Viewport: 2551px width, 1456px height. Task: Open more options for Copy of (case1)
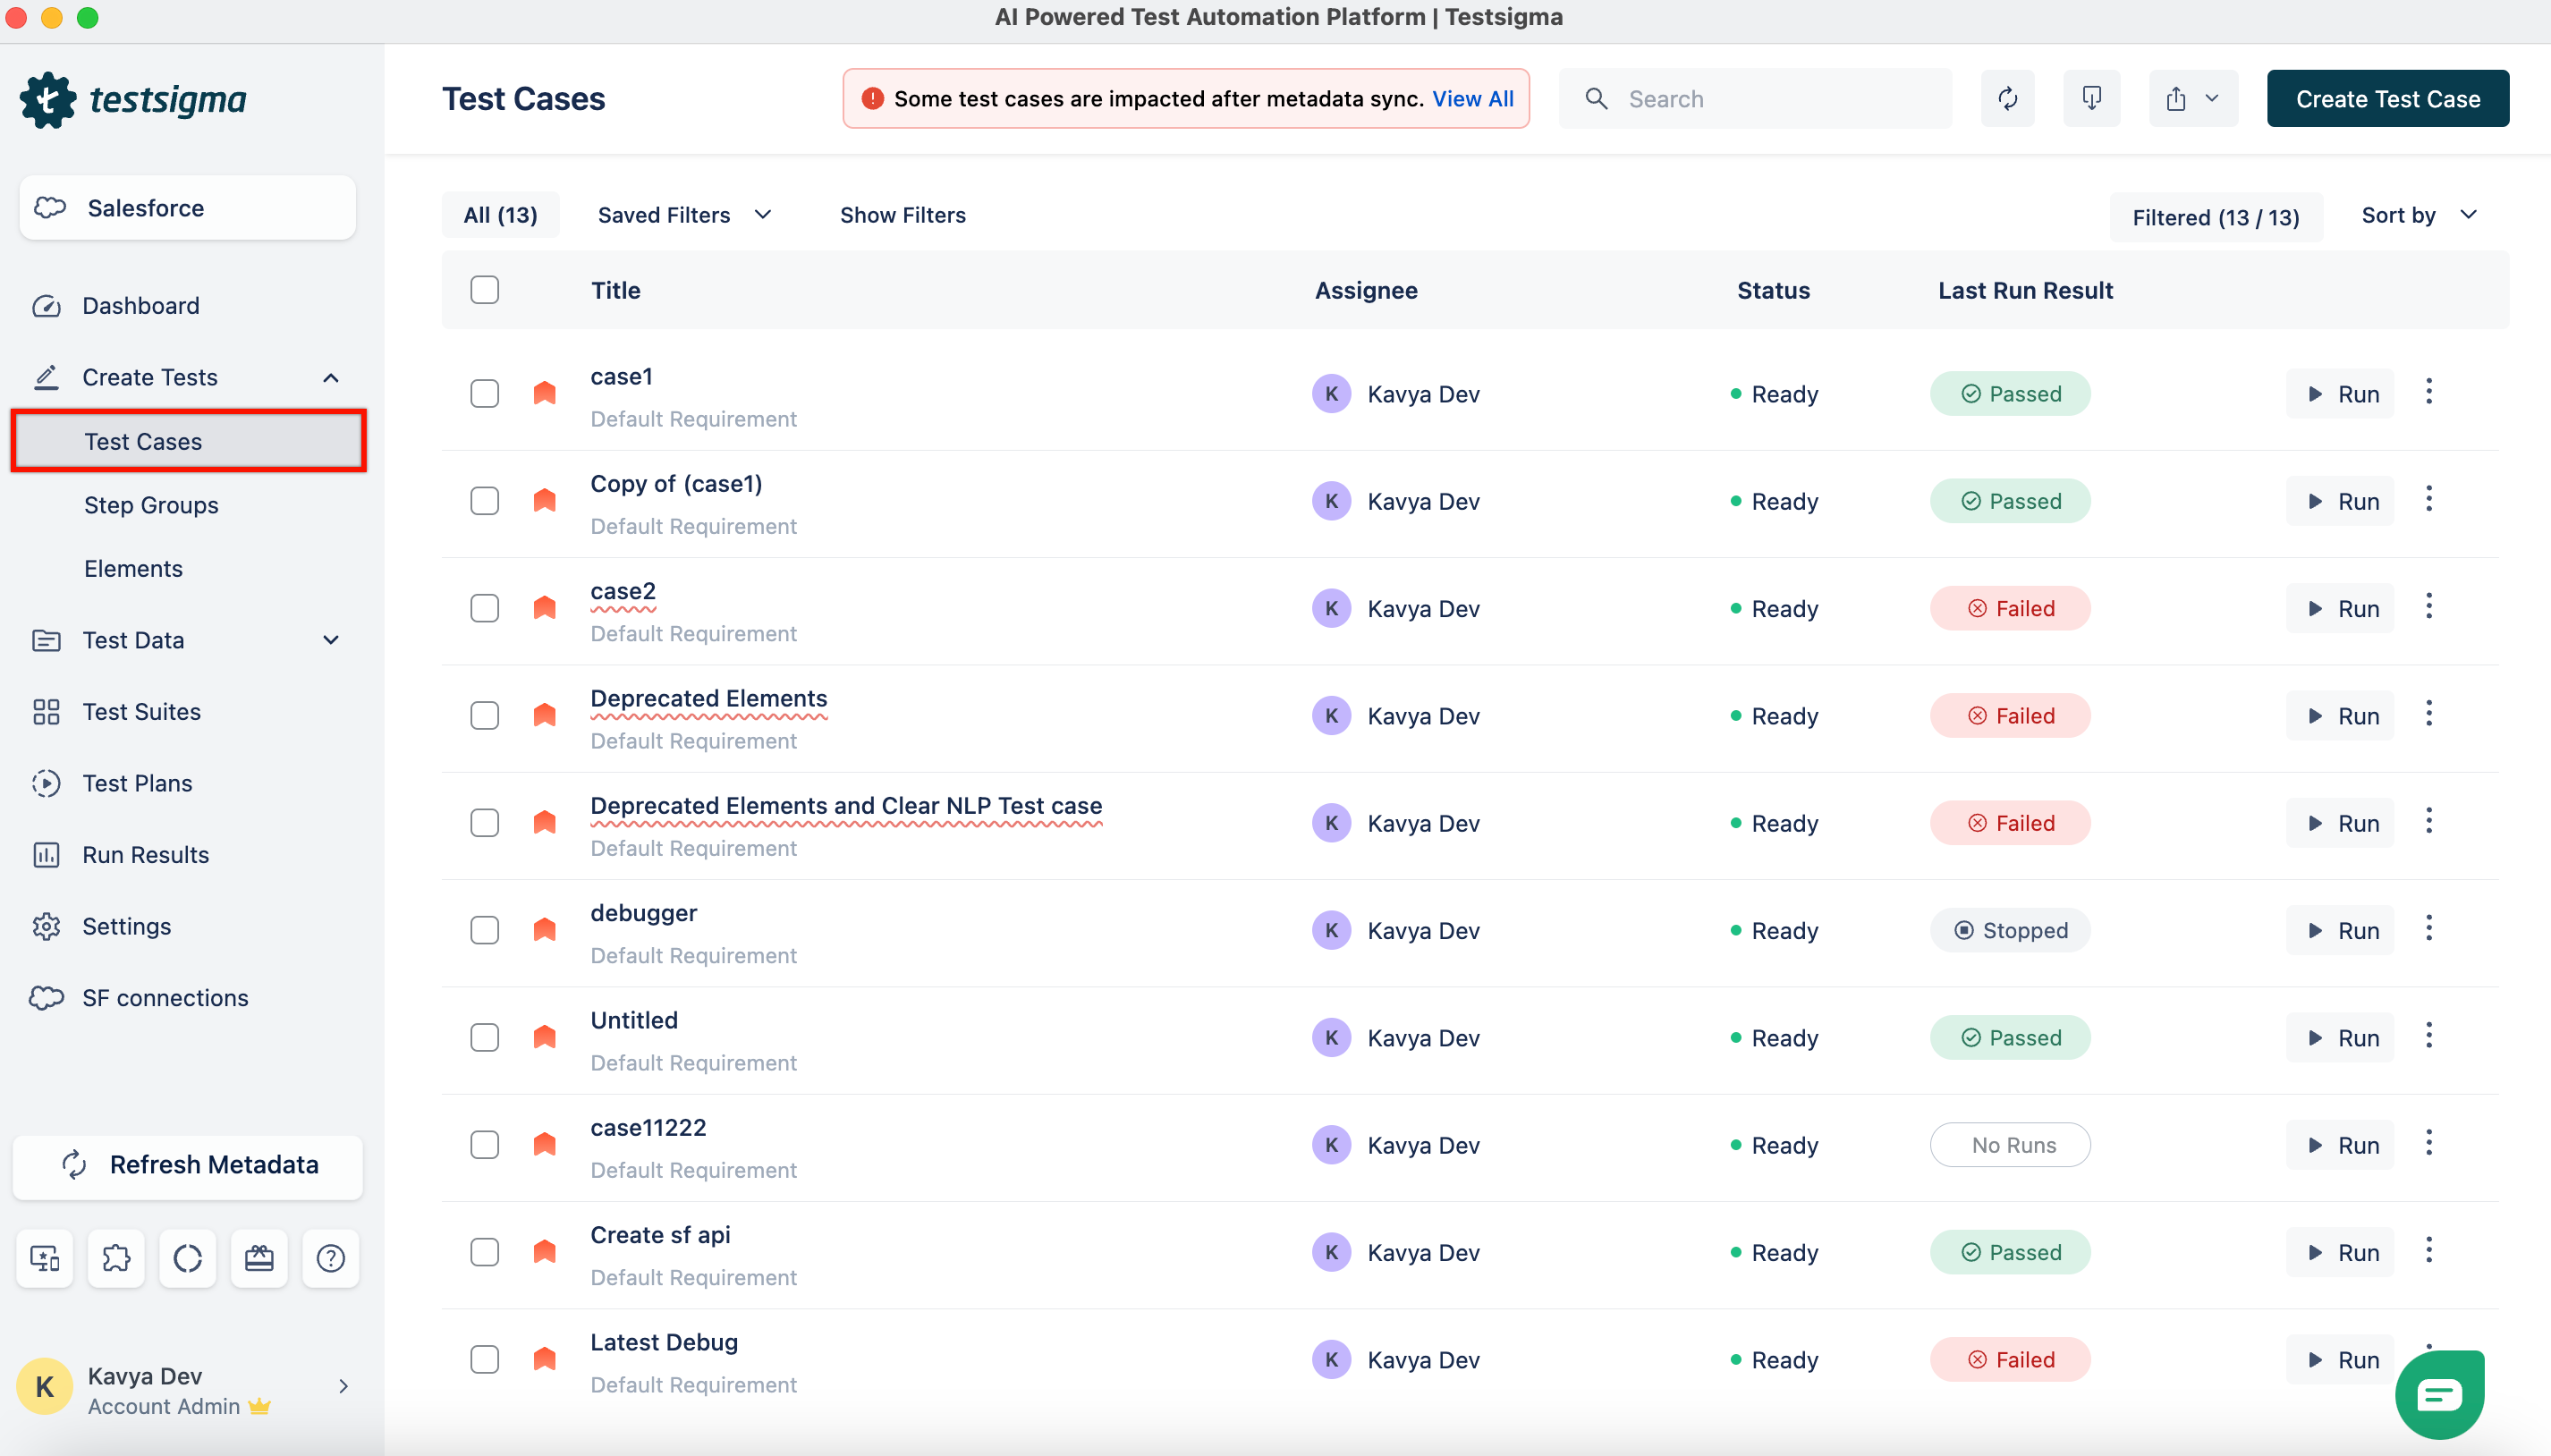point(2428,499)
